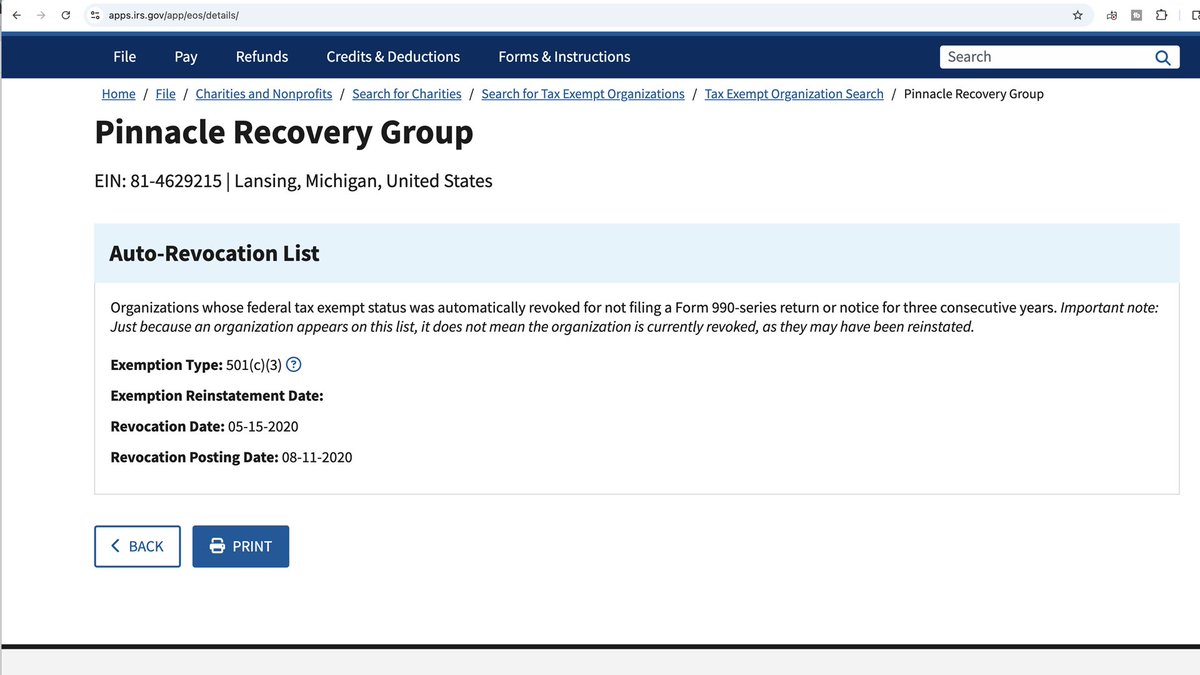Click the gray 'fb' extension icon

(x=1136, y=15)
